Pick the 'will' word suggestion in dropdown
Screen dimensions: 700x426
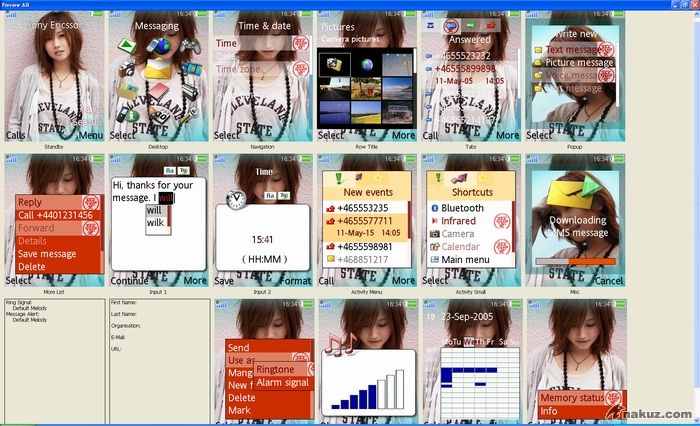tap(154, 210)
